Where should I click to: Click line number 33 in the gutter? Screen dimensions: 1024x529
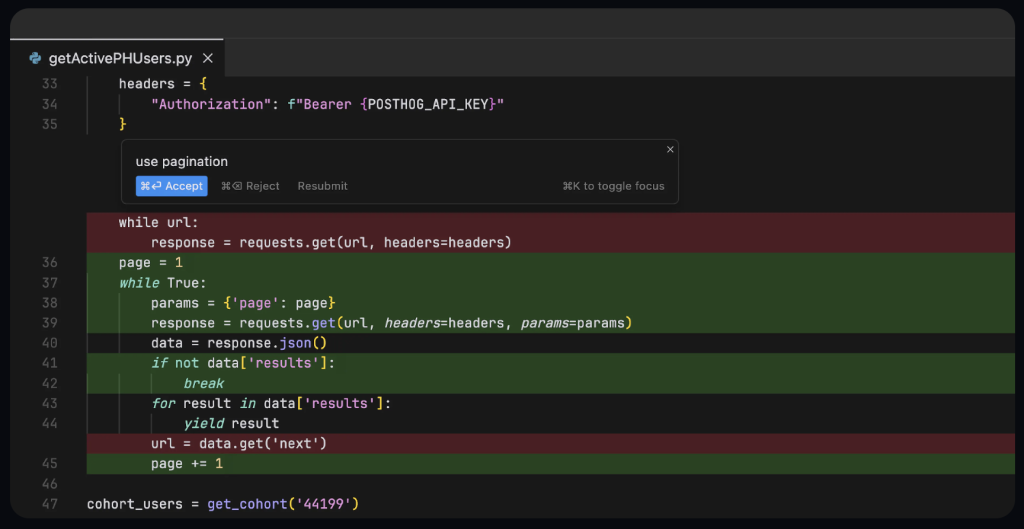(50, 84)
